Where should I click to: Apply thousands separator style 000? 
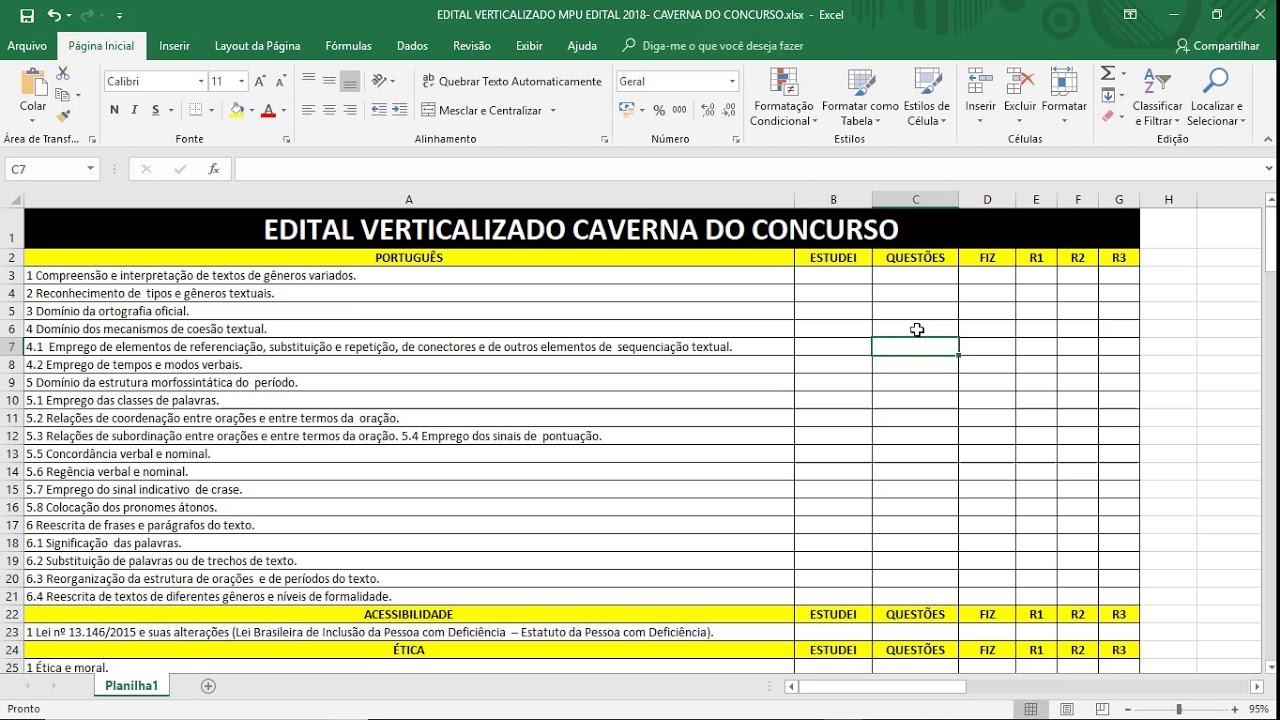click(679, 110)
